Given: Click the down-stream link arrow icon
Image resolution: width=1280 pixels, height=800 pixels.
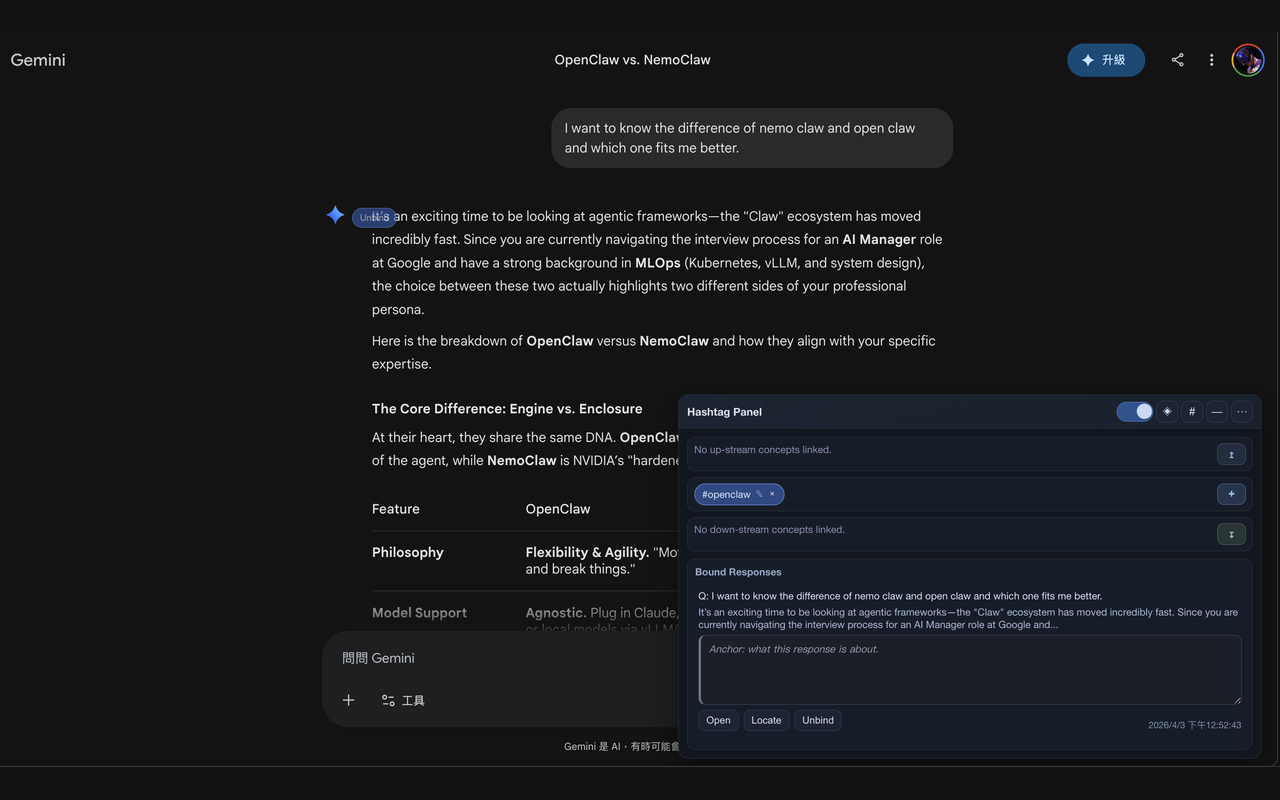Looking at the screenshot, I should (x=1231, y=533).
